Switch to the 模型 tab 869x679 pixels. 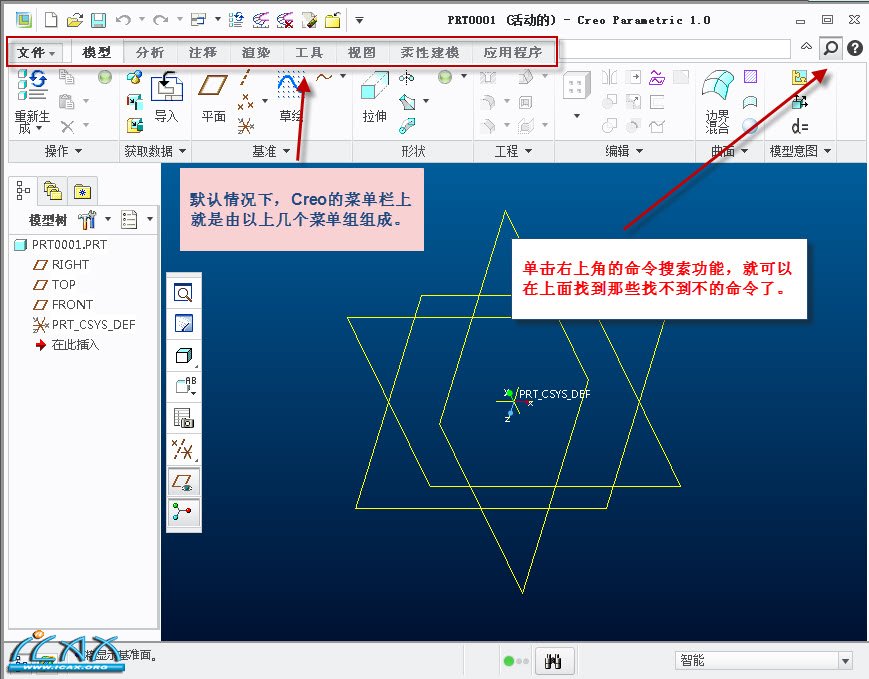click(96, 52)
